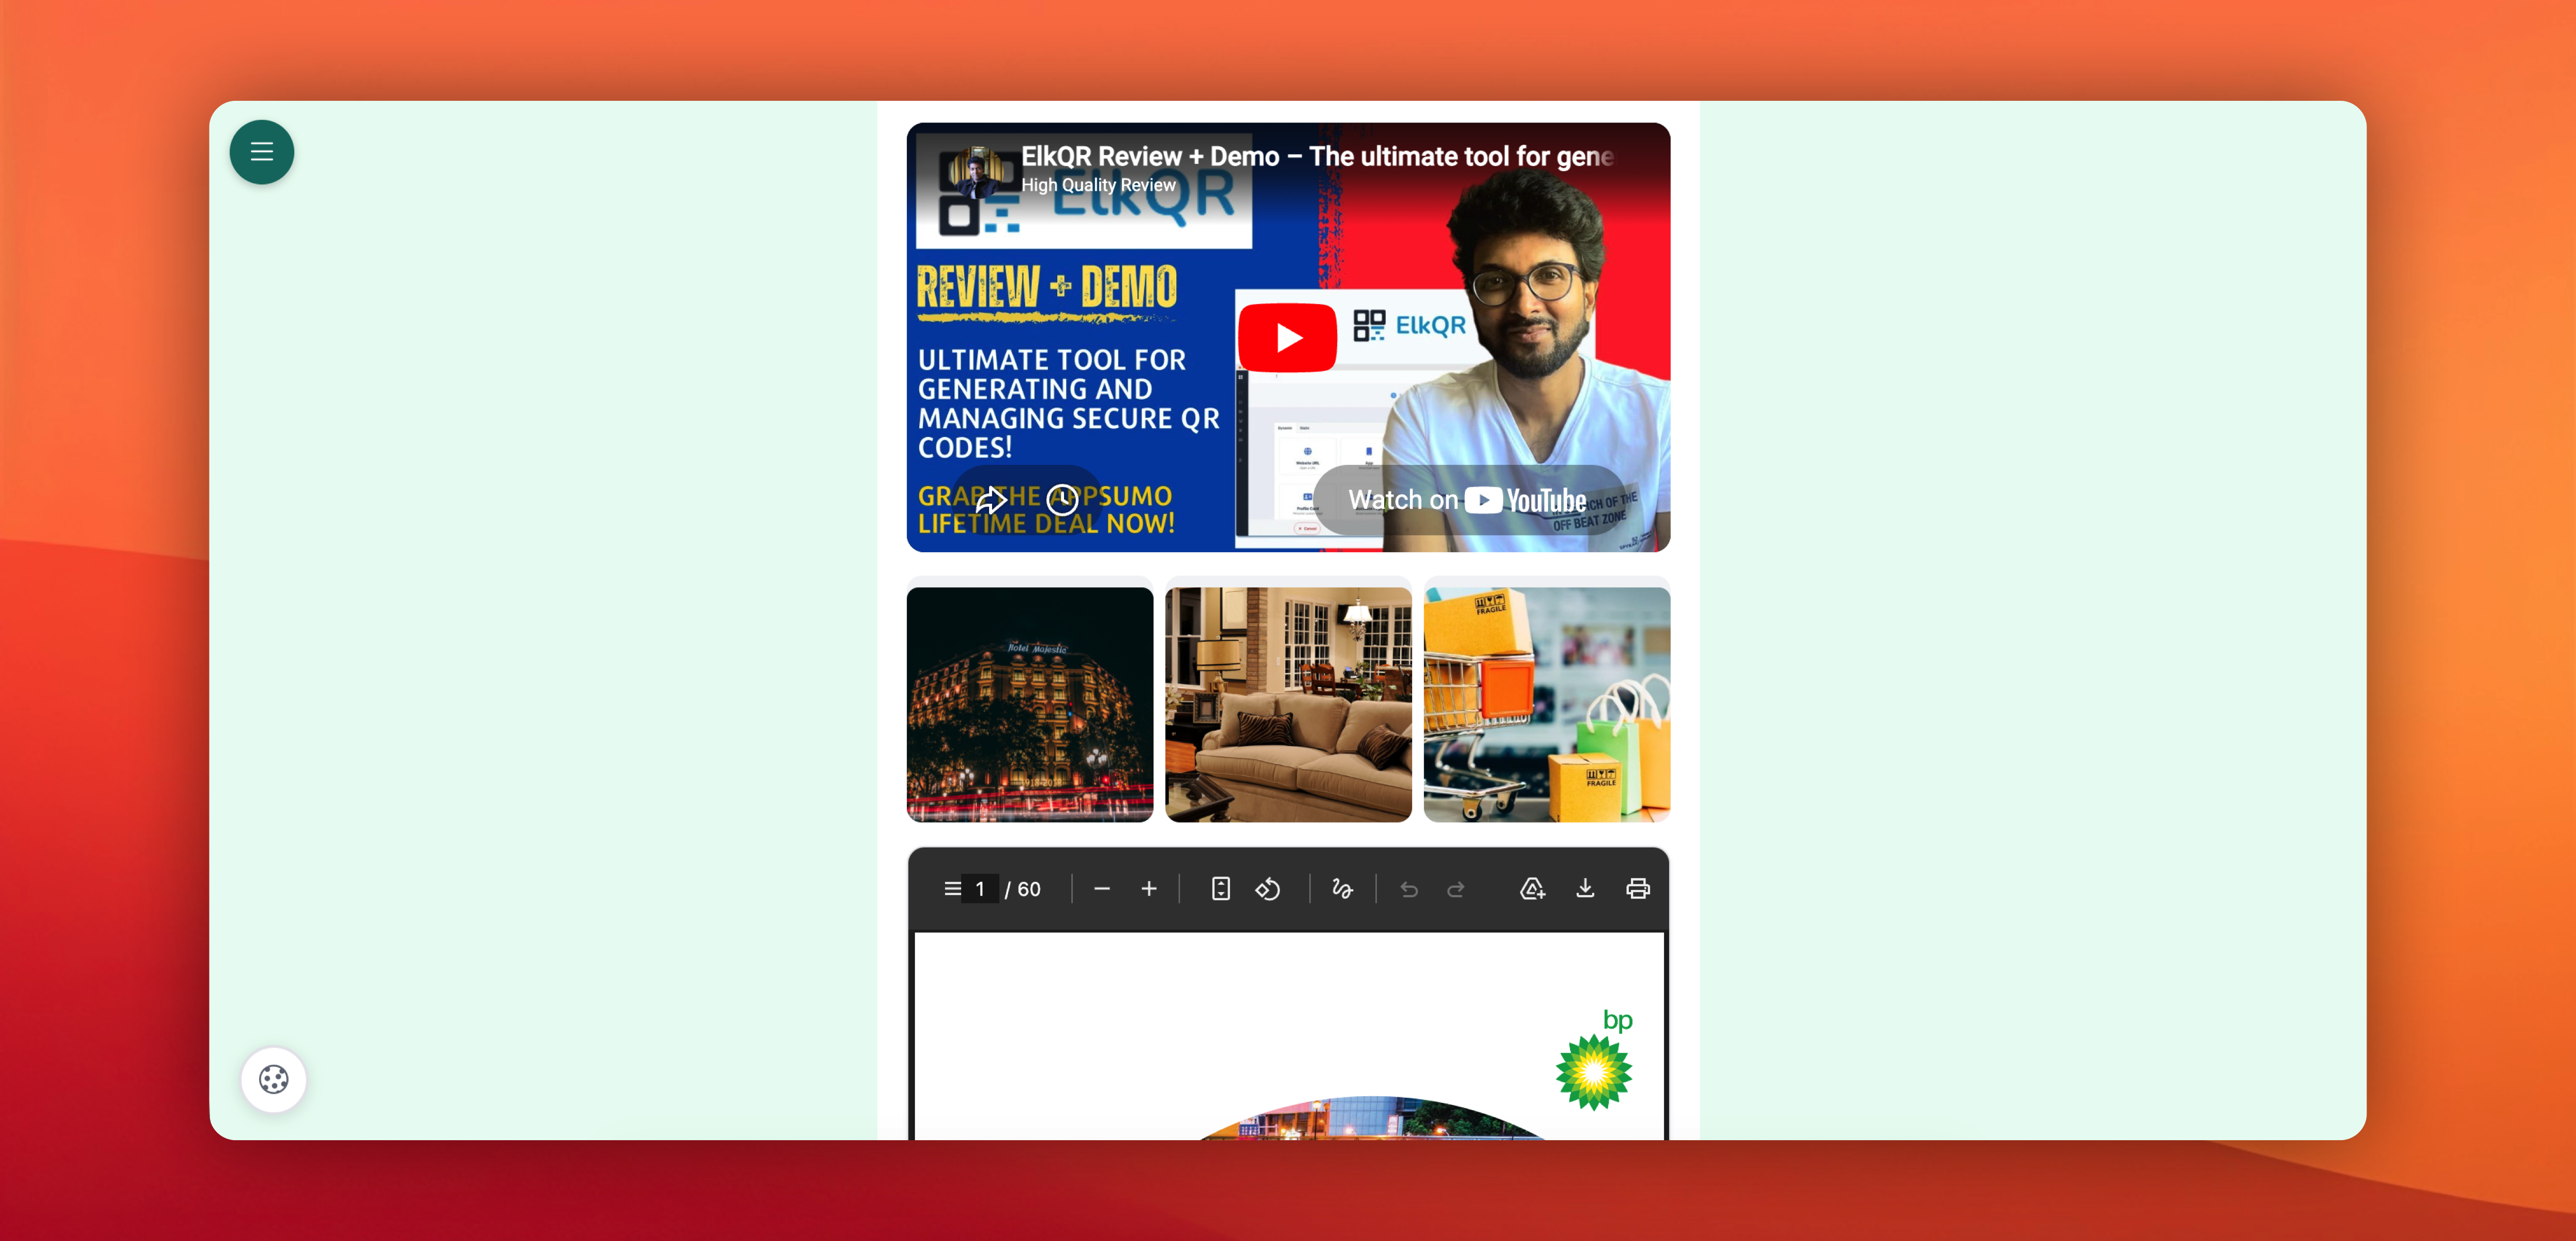Select the PDF draw annotation tool

coord(1342,889)
